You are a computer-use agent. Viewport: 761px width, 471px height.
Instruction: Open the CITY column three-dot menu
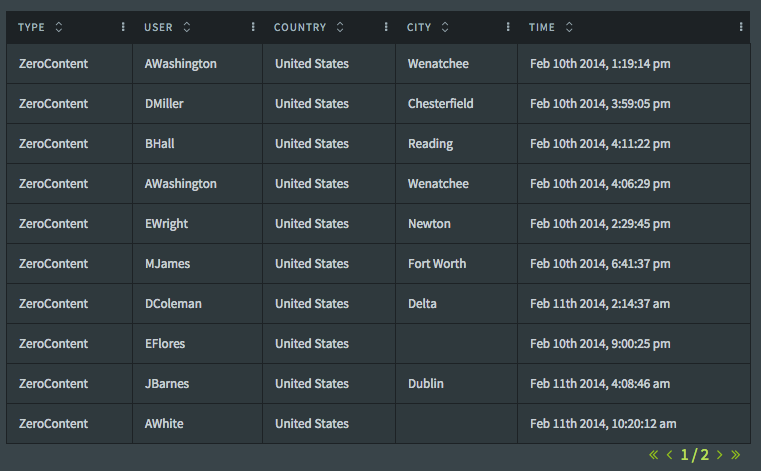[x=508, y=27]
